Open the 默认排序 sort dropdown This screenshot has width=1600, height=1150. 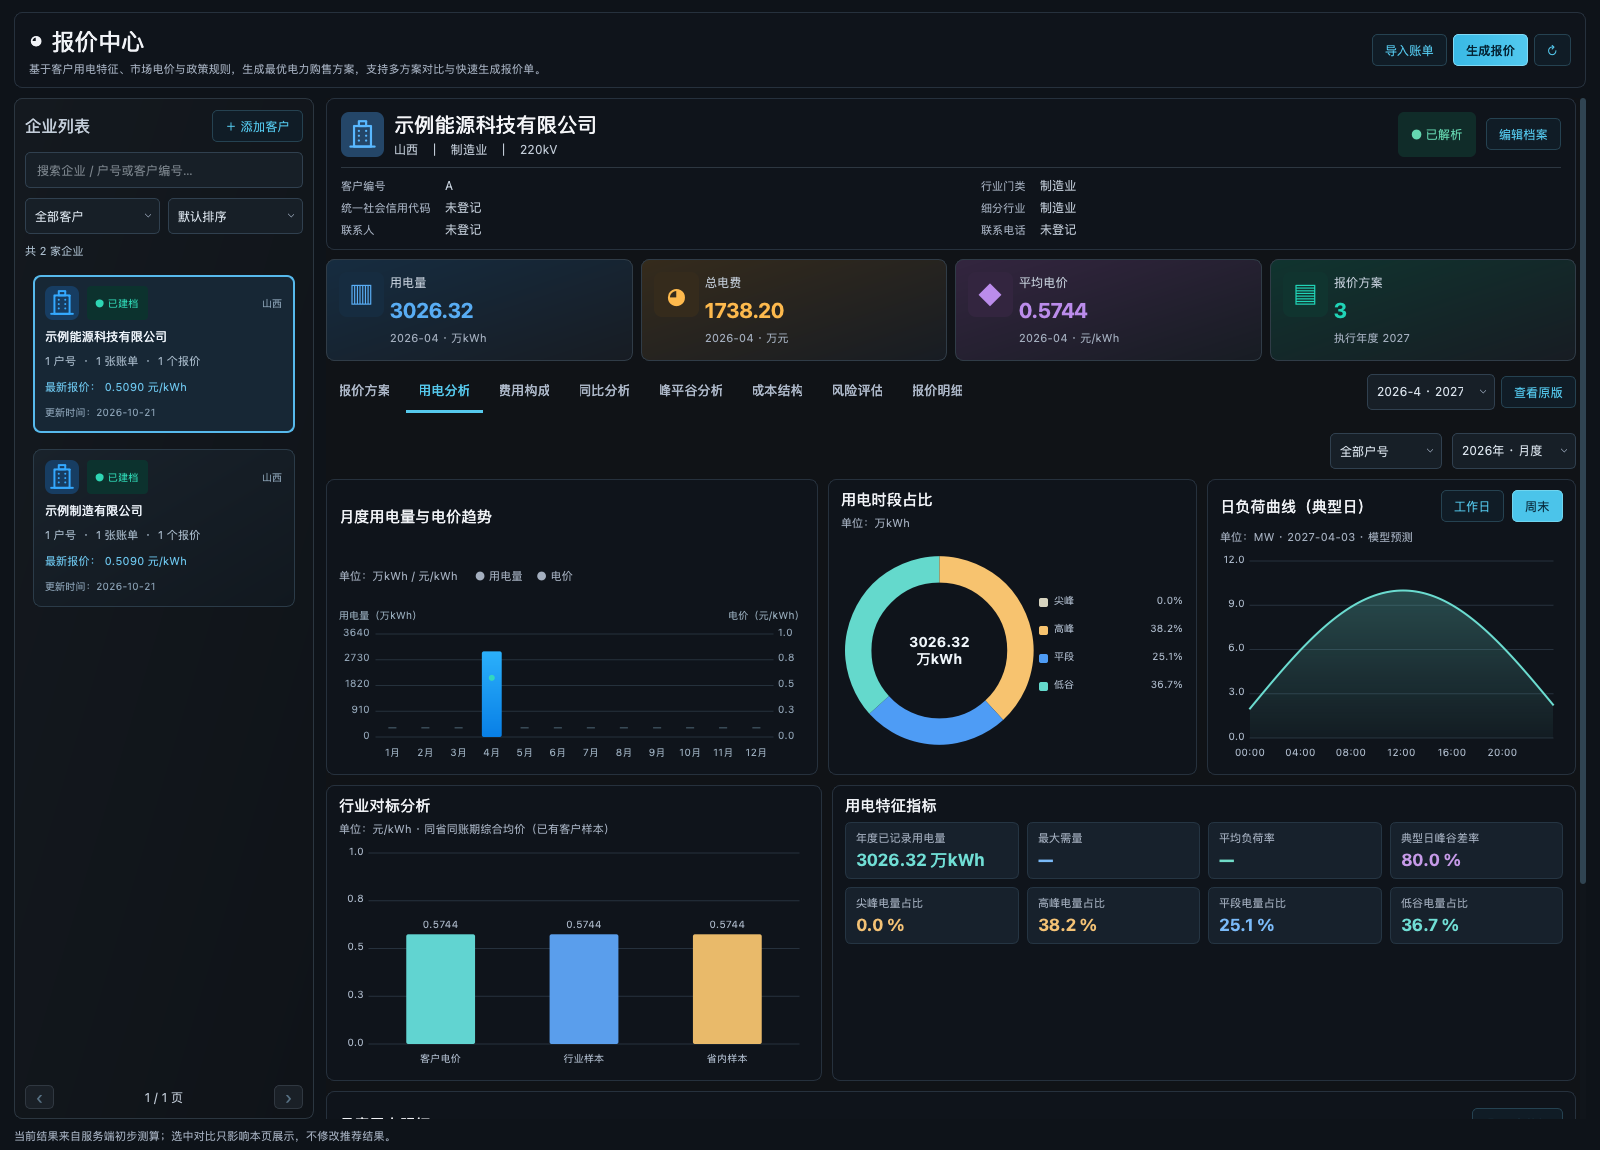[x=235, y=216]
